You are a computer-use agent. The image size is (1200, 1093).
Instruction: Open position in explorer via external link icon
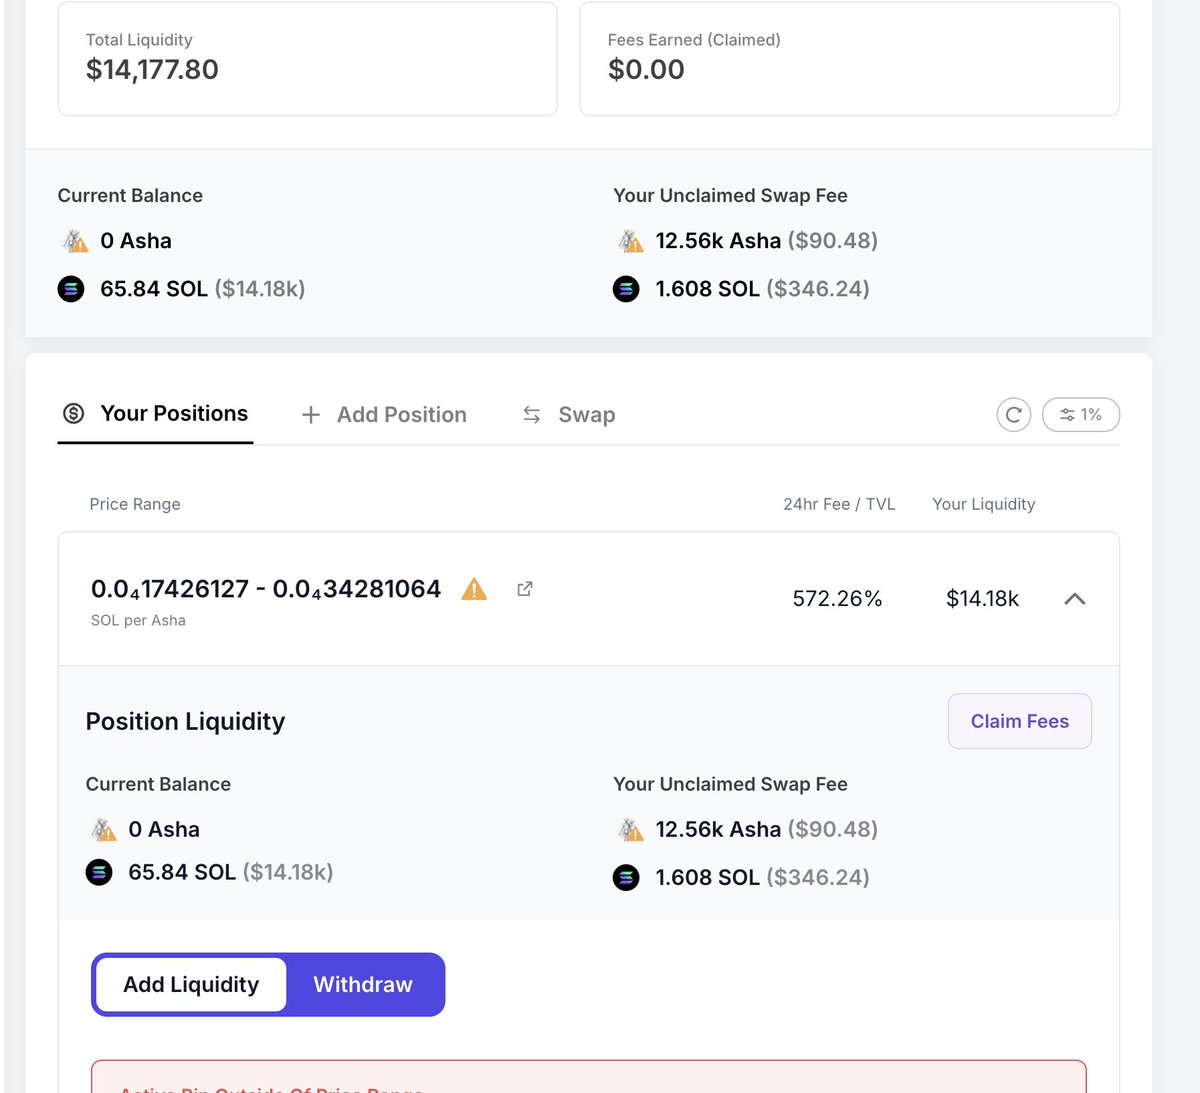pos(524,589)
